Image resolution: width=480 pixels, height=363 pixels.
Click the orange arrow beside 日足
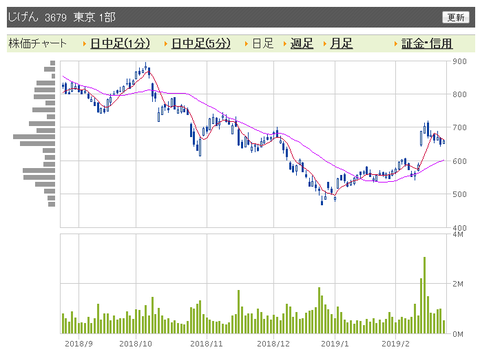pyautogui.click(x=246, y=44)
